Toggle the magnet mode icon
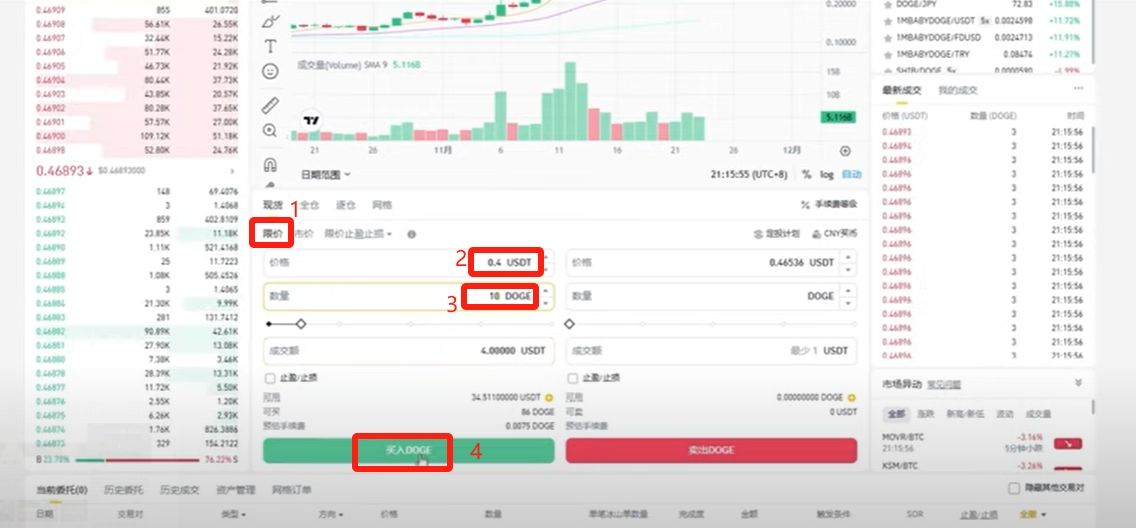The height and width of the screenshot is (528, 1136). pyautogui.click(x=270, y=164)
